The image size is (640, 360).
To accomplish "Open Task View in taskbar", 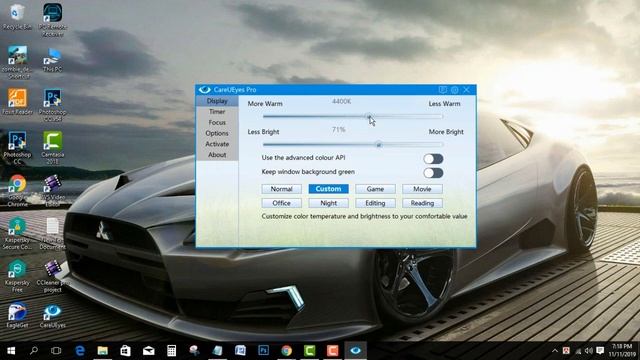I will pos(56,351).
